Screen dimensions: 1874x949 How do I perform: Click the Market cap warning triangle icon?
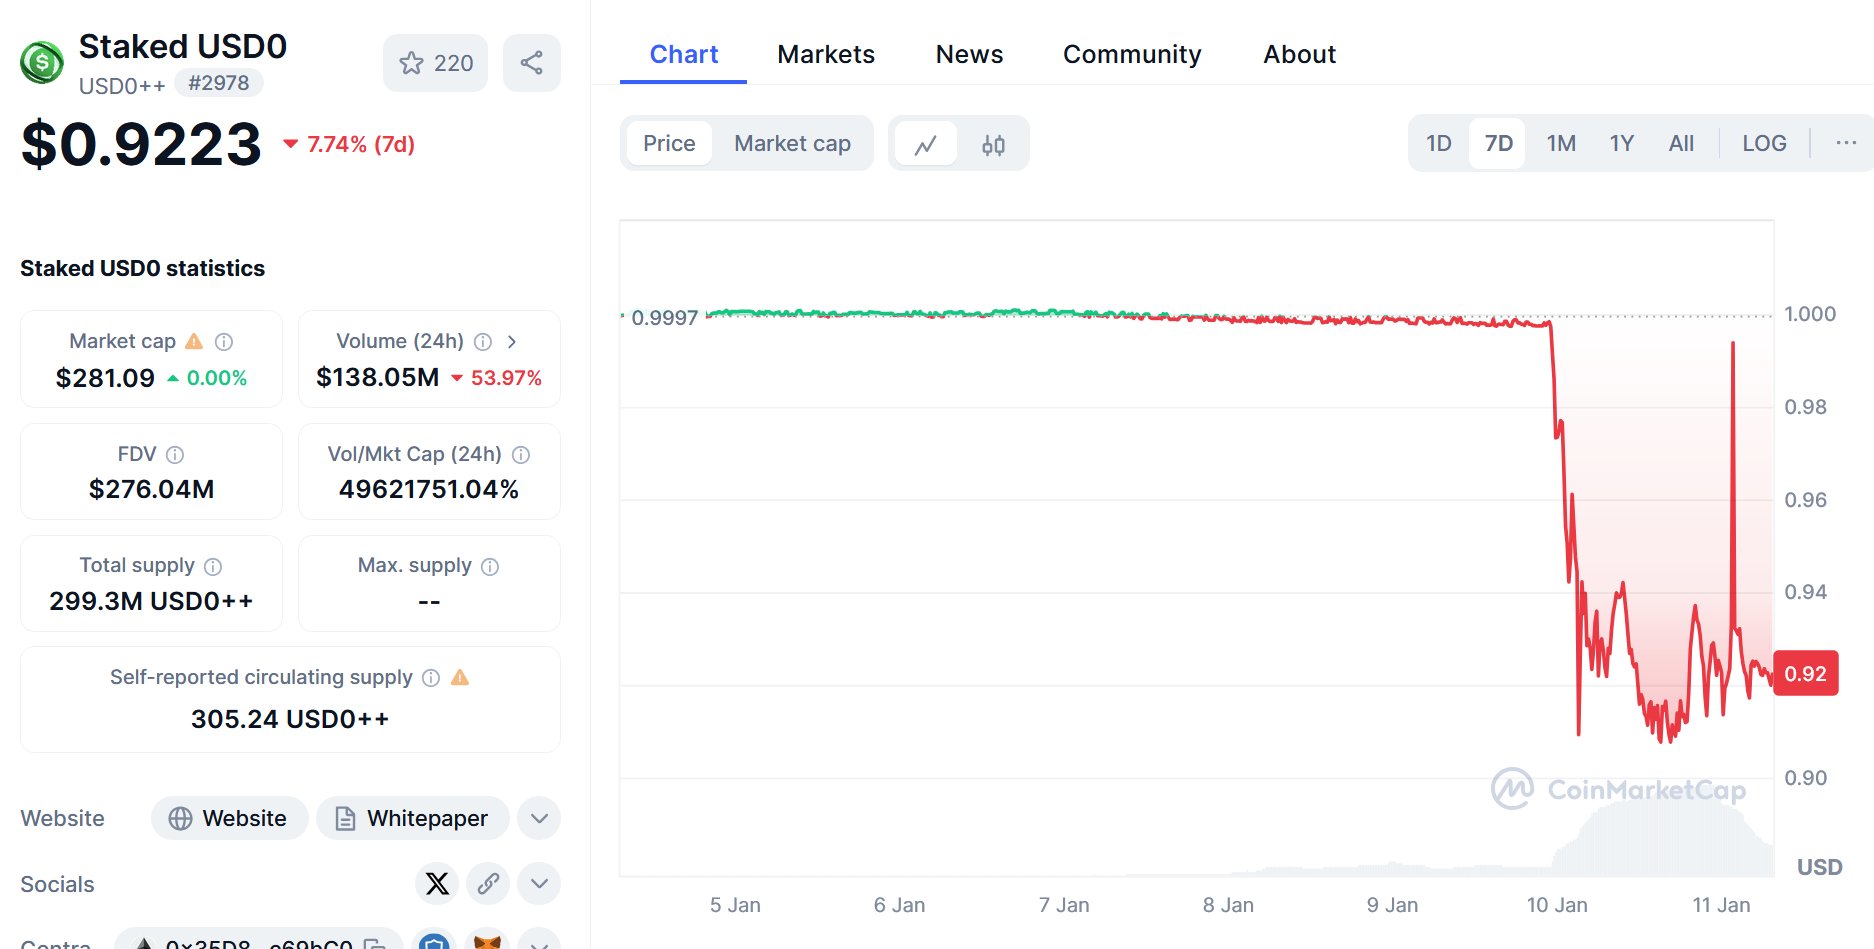[194, 341]
